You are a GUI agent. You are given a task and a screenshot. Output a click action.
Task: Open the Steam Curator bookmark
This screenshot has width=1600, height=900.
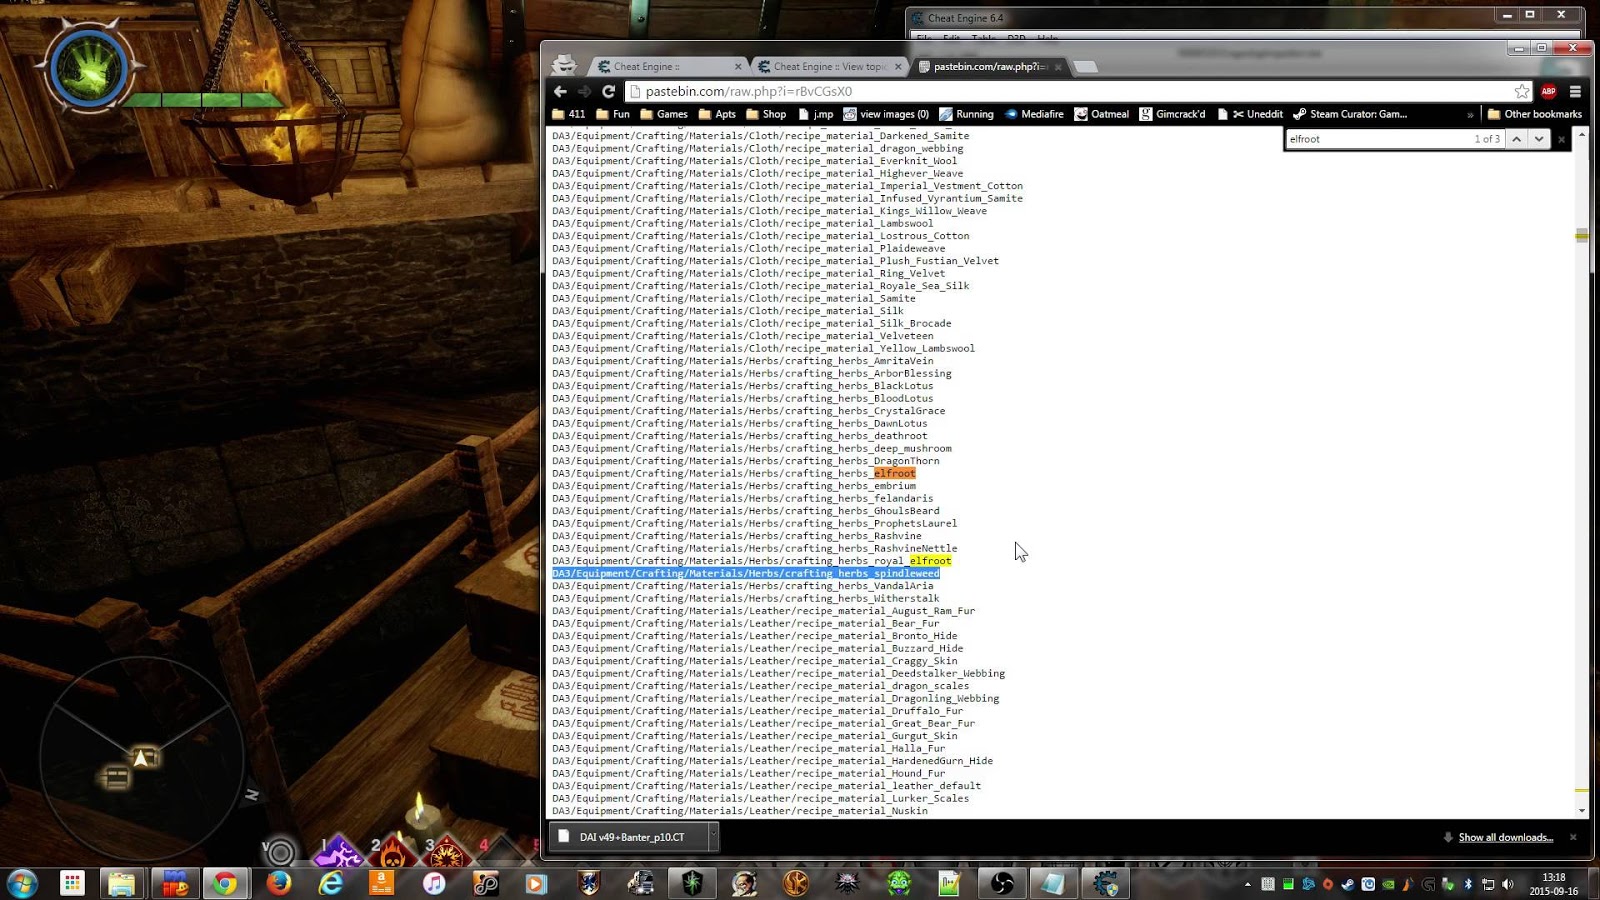click(x=1350, y=114)
